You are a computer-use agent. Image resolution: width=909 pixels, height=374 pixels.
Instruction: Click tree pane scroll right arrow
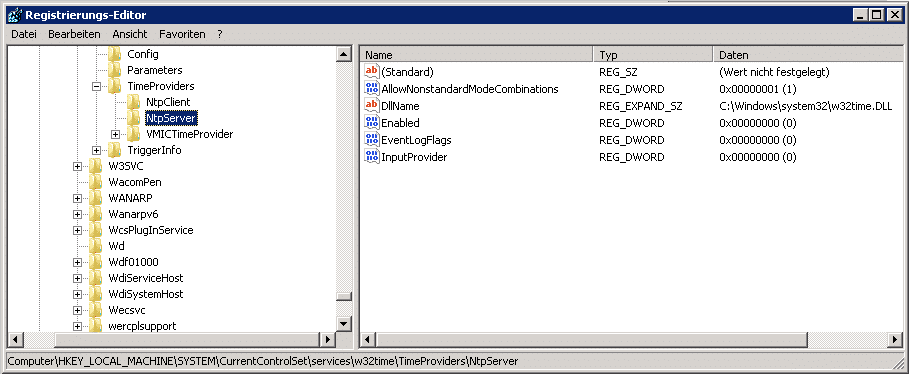[328, 340]
